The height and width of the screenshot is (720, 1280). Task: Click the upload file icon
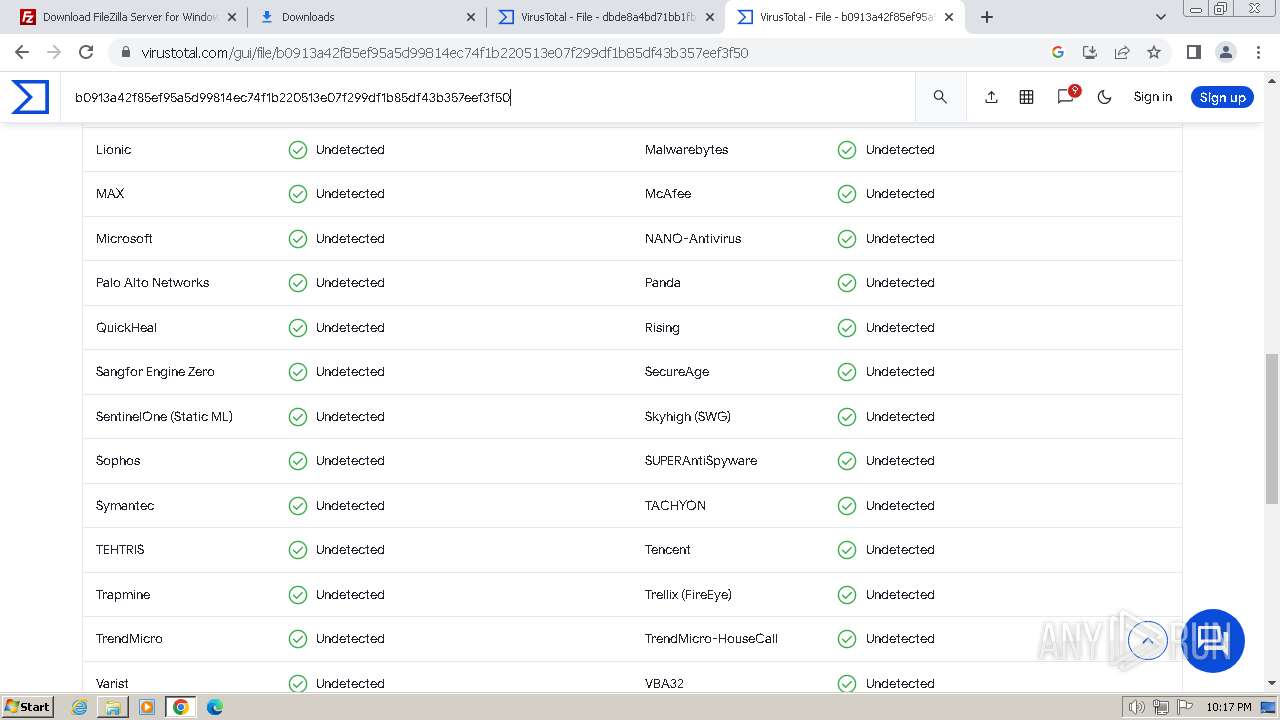click(x=991, y=97)
